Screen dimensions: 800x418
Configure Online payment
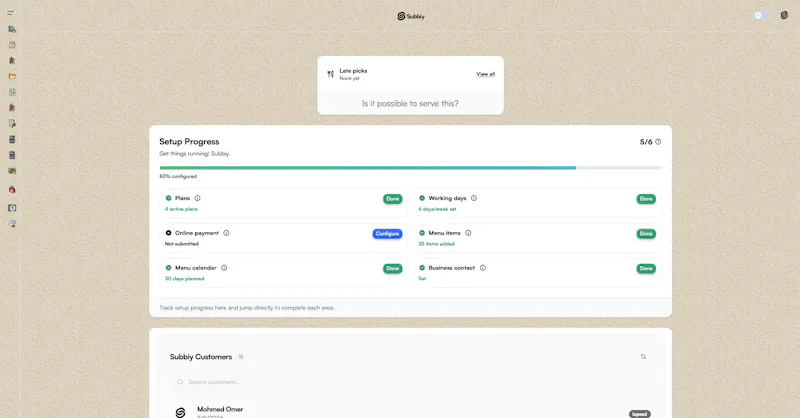(387, 234)
